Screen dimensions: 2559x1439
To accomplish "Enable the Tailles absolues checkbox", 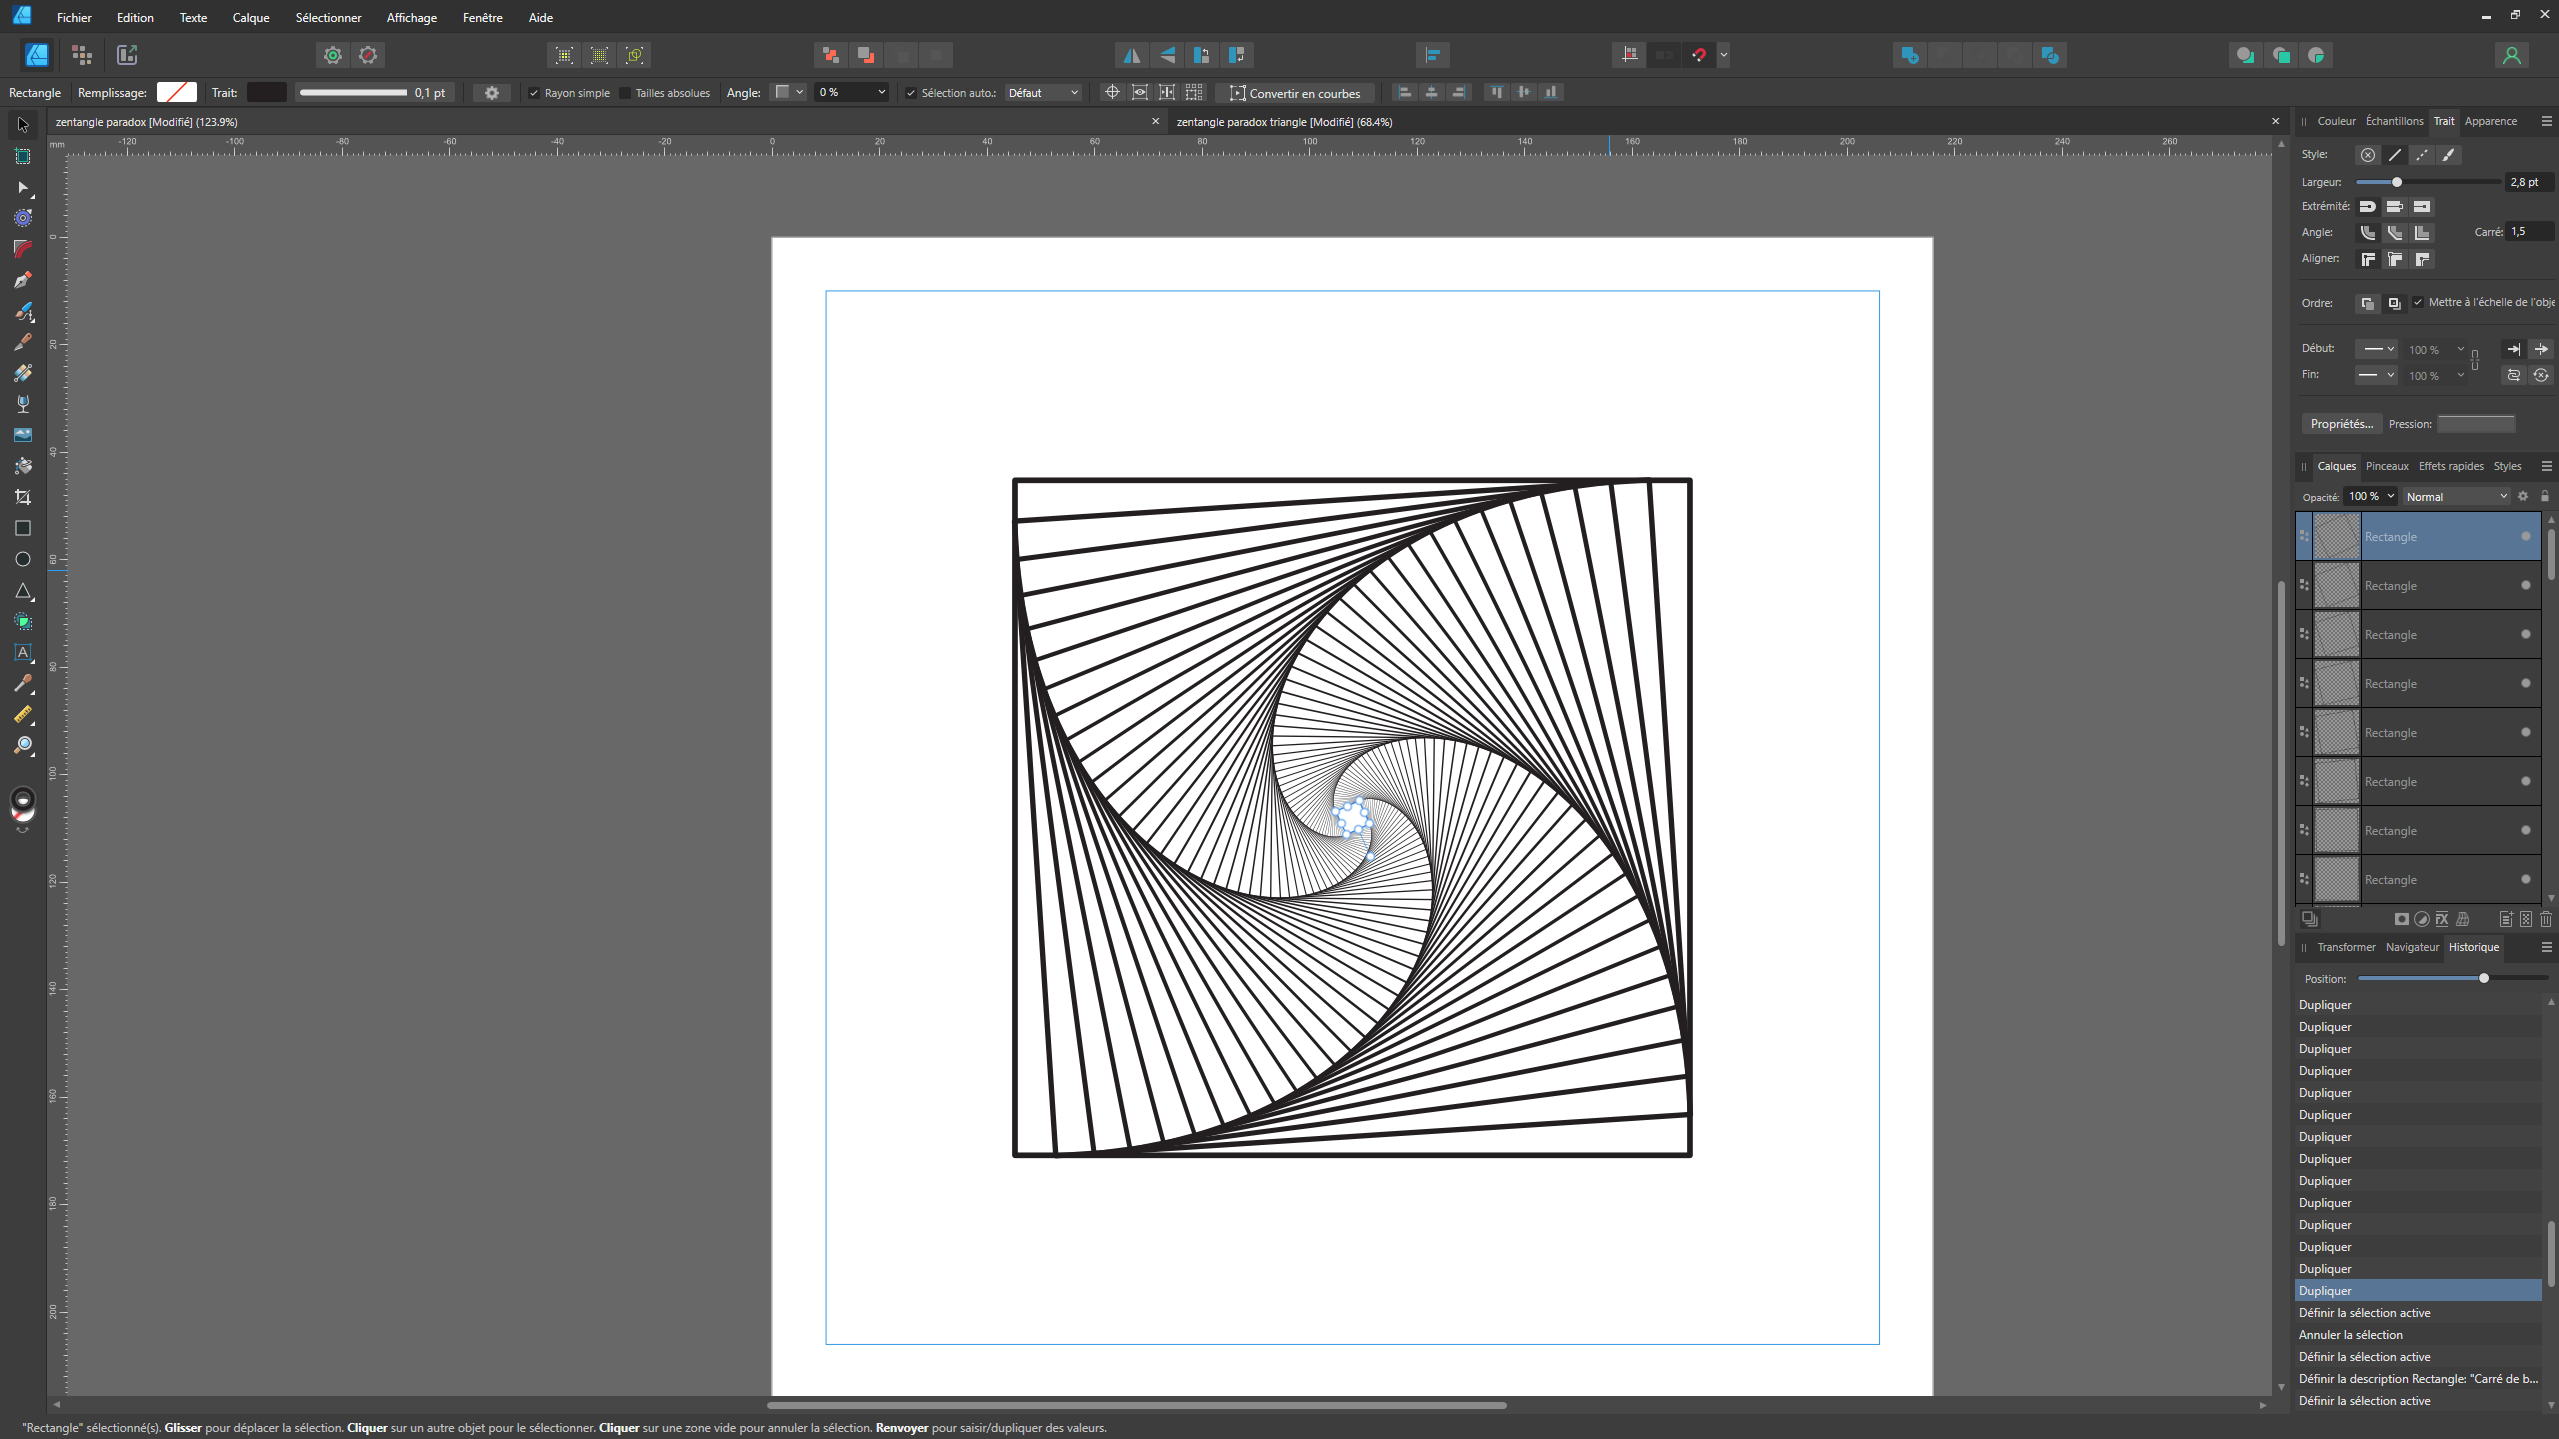I will pyautogui.click(x=625, y=93).
